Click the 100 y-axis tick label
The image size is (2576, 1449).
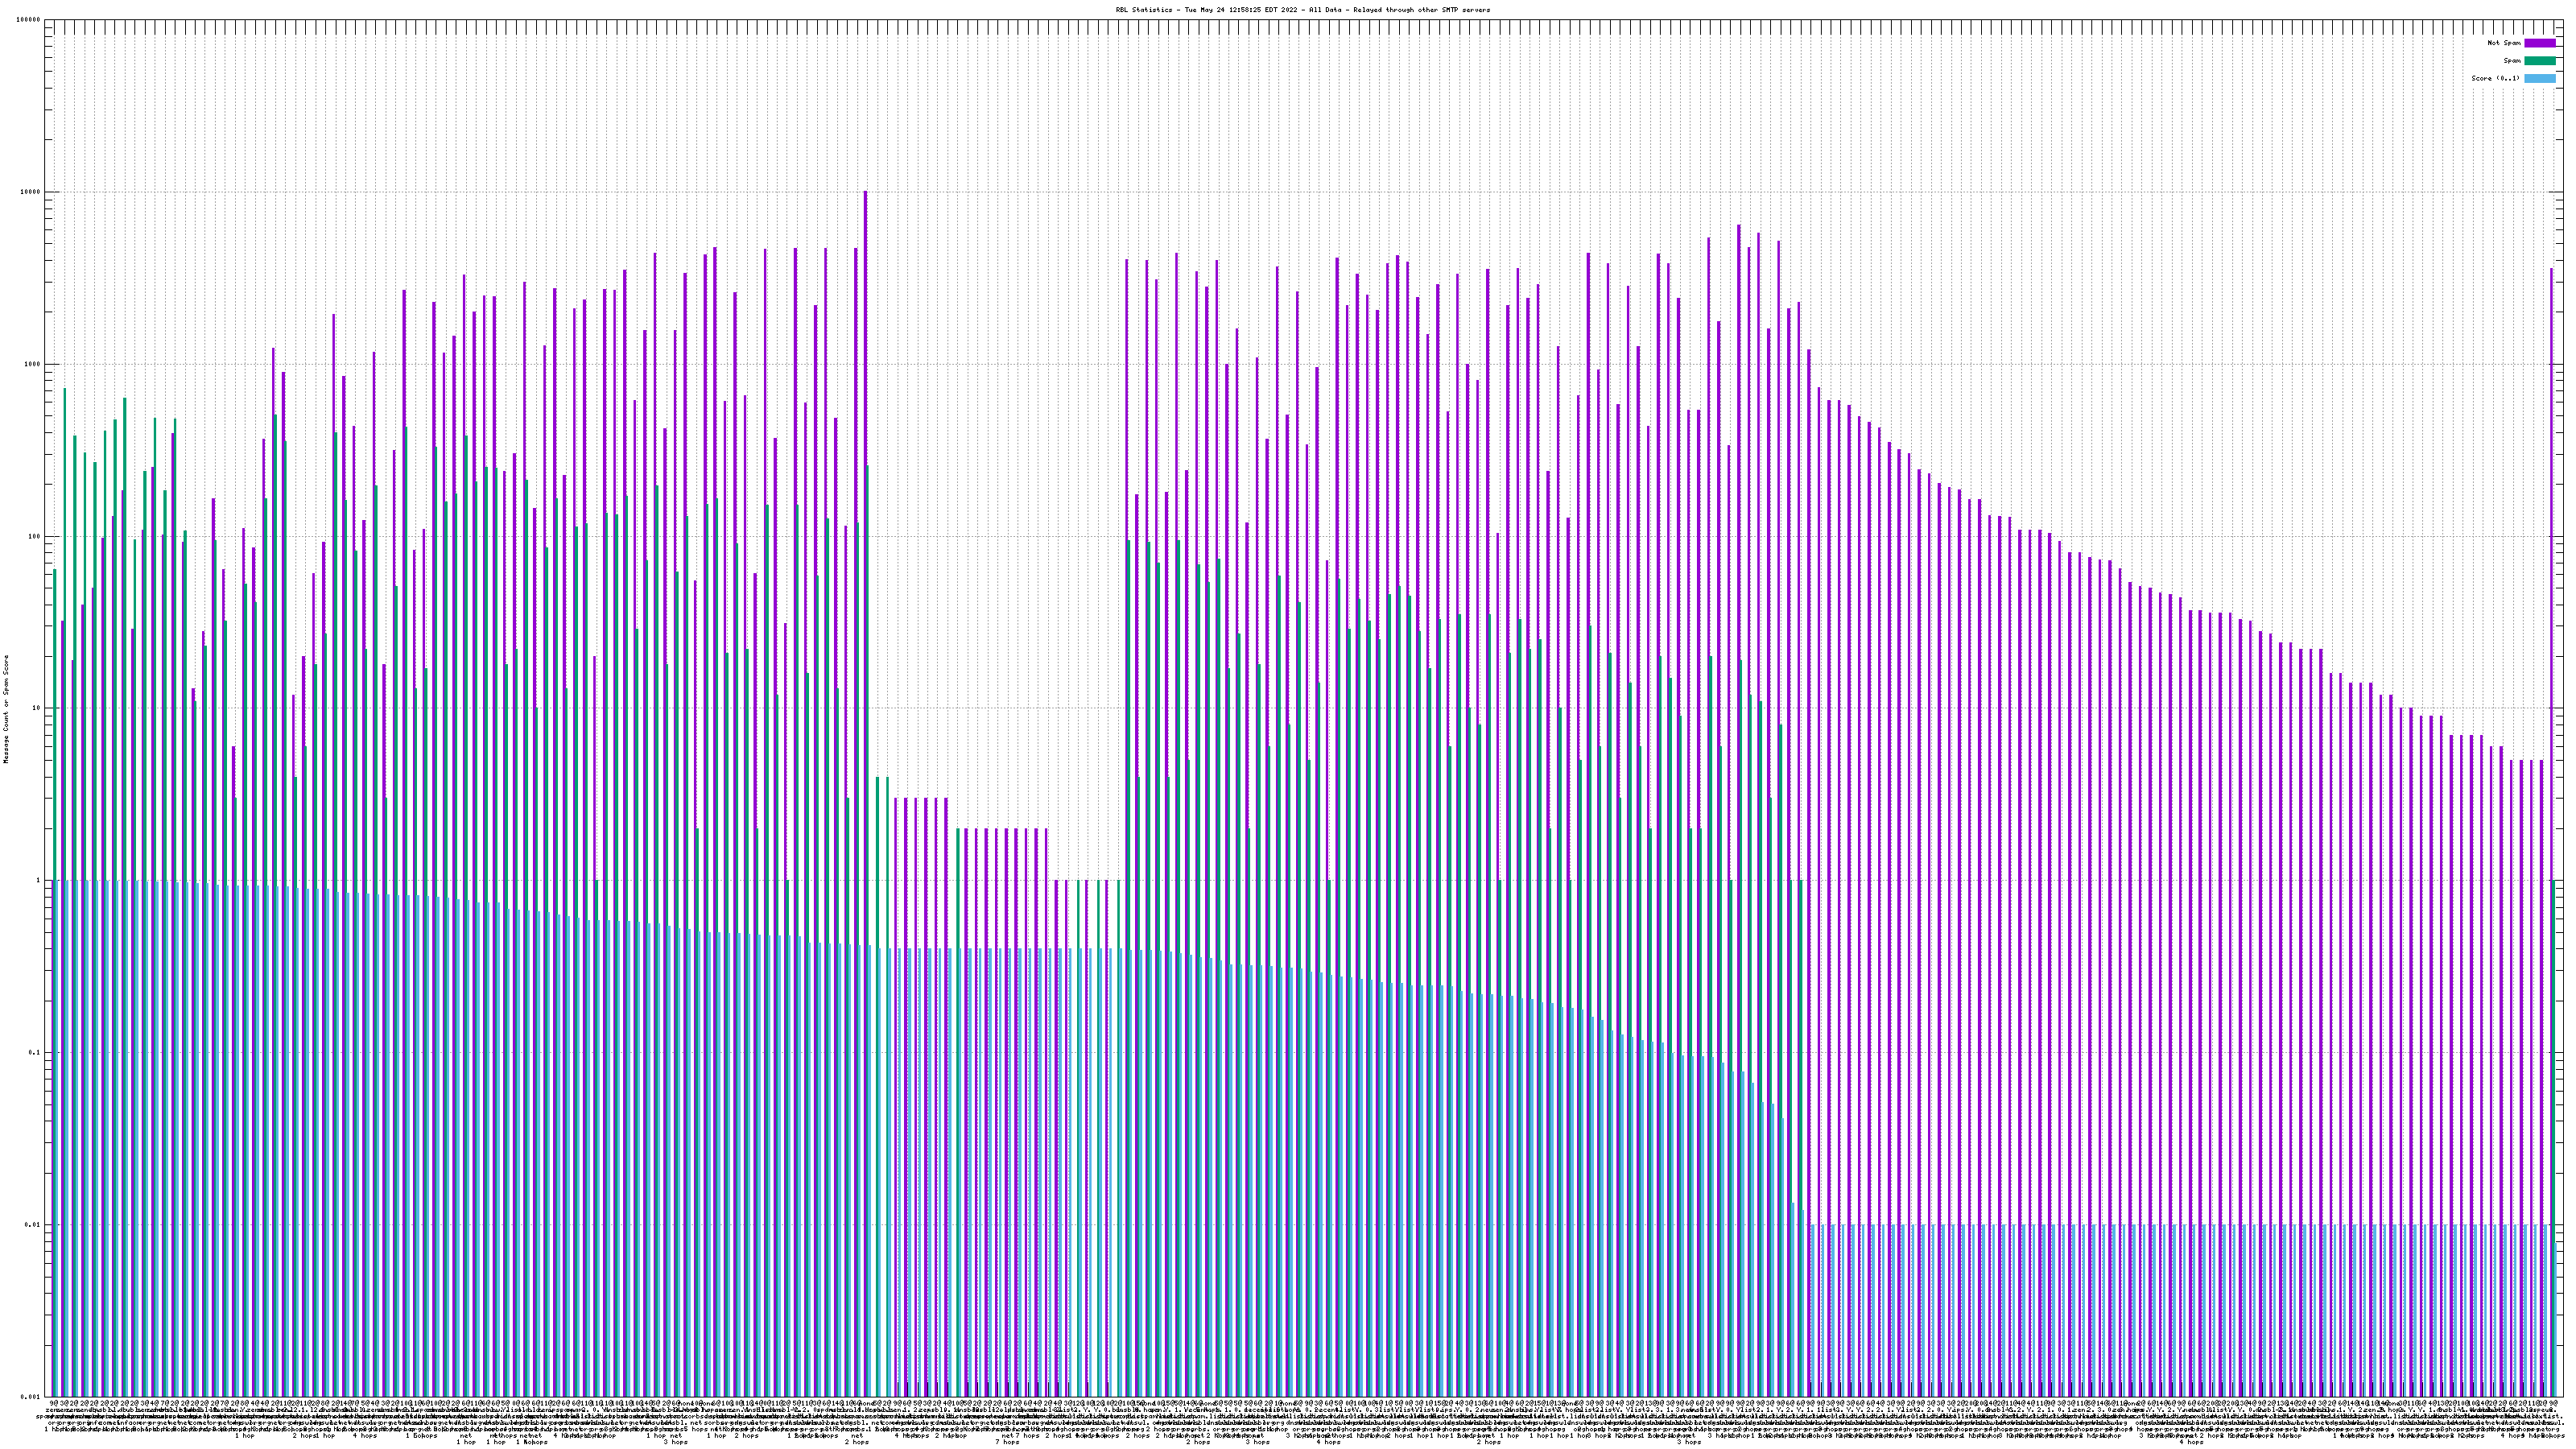pyautogui.click(x=34, y=536)
